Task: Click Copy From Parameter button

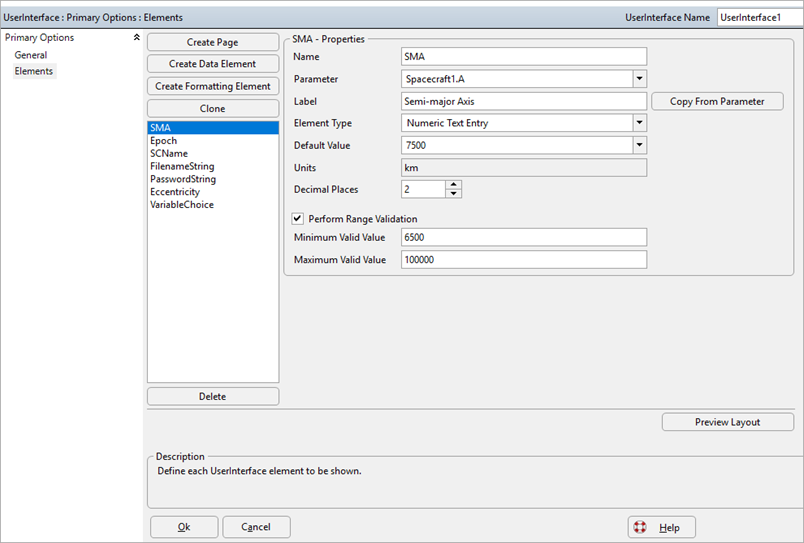Action: point(717,102)
